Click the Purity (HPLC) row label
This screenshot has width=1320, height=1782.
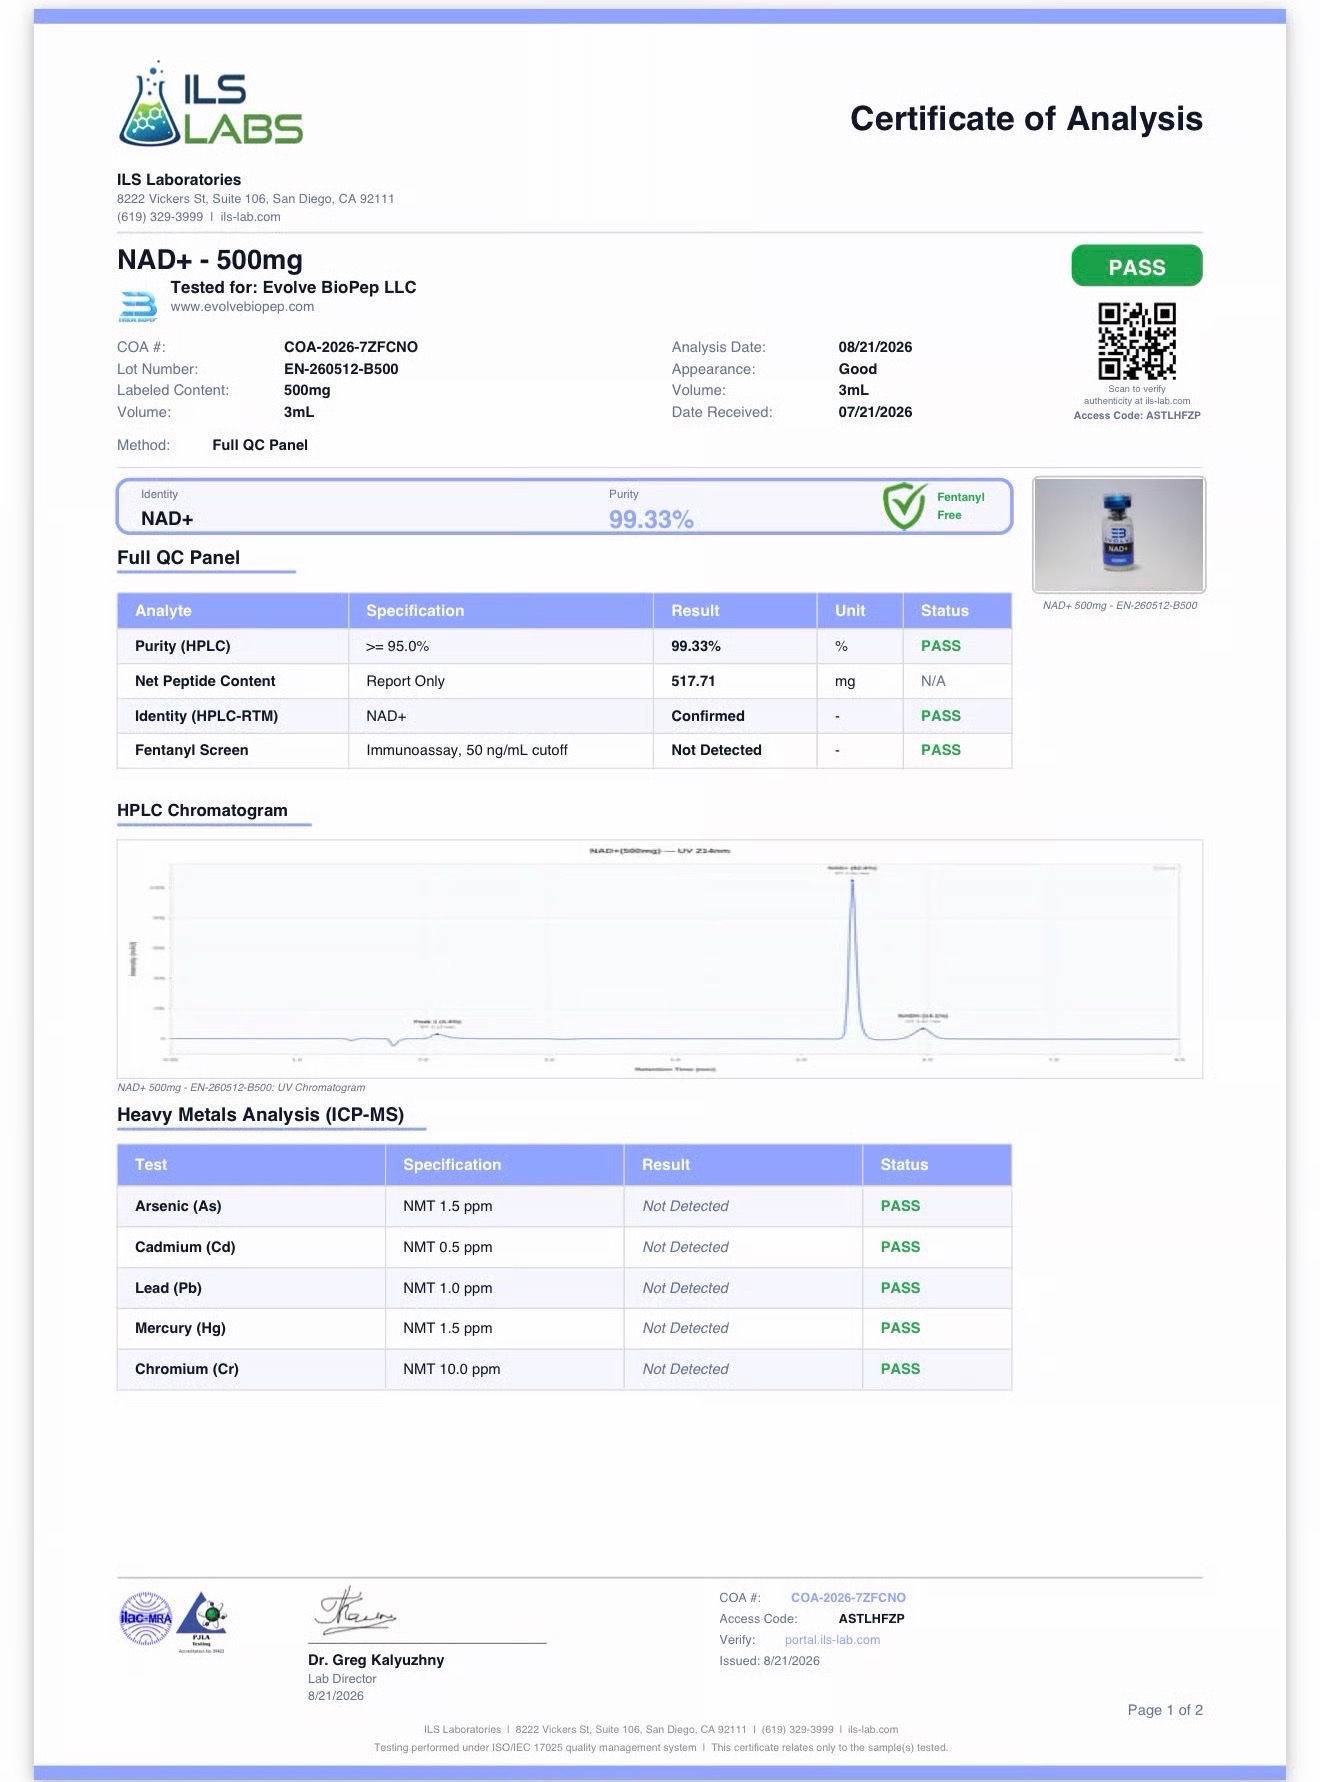pyautogui.click(x=183, y=646)
